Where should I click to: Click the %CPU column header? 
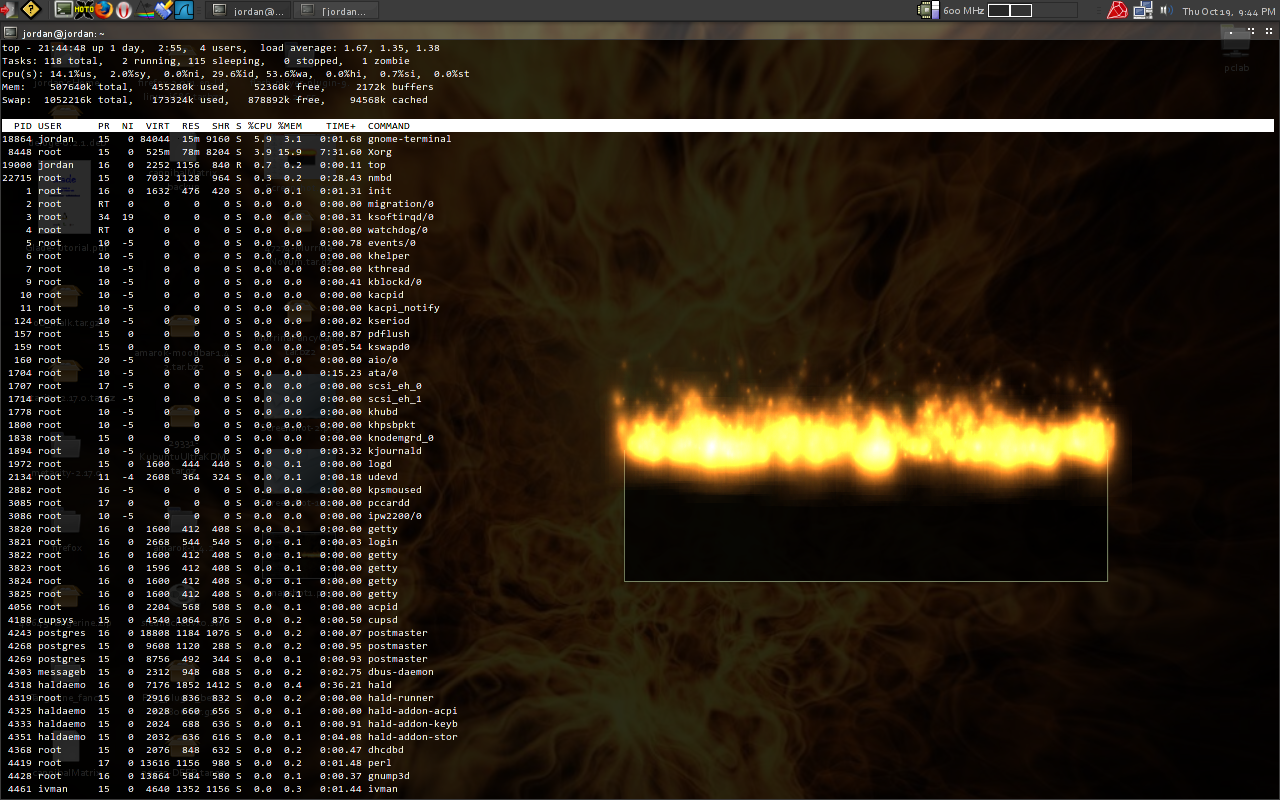260,126
